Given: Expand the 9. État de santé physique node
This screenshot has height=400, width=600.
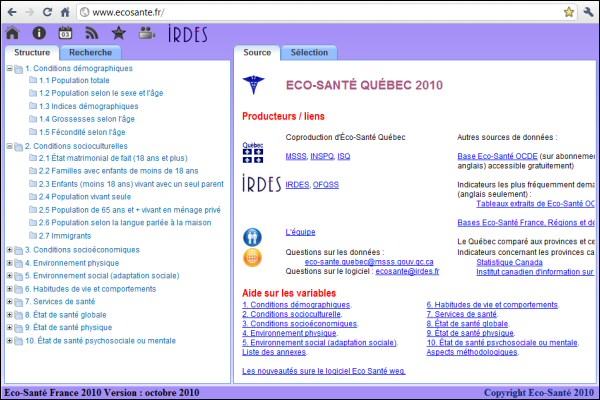Looking at the screenshot, I should pyautogui.click(x=10, y=328).
